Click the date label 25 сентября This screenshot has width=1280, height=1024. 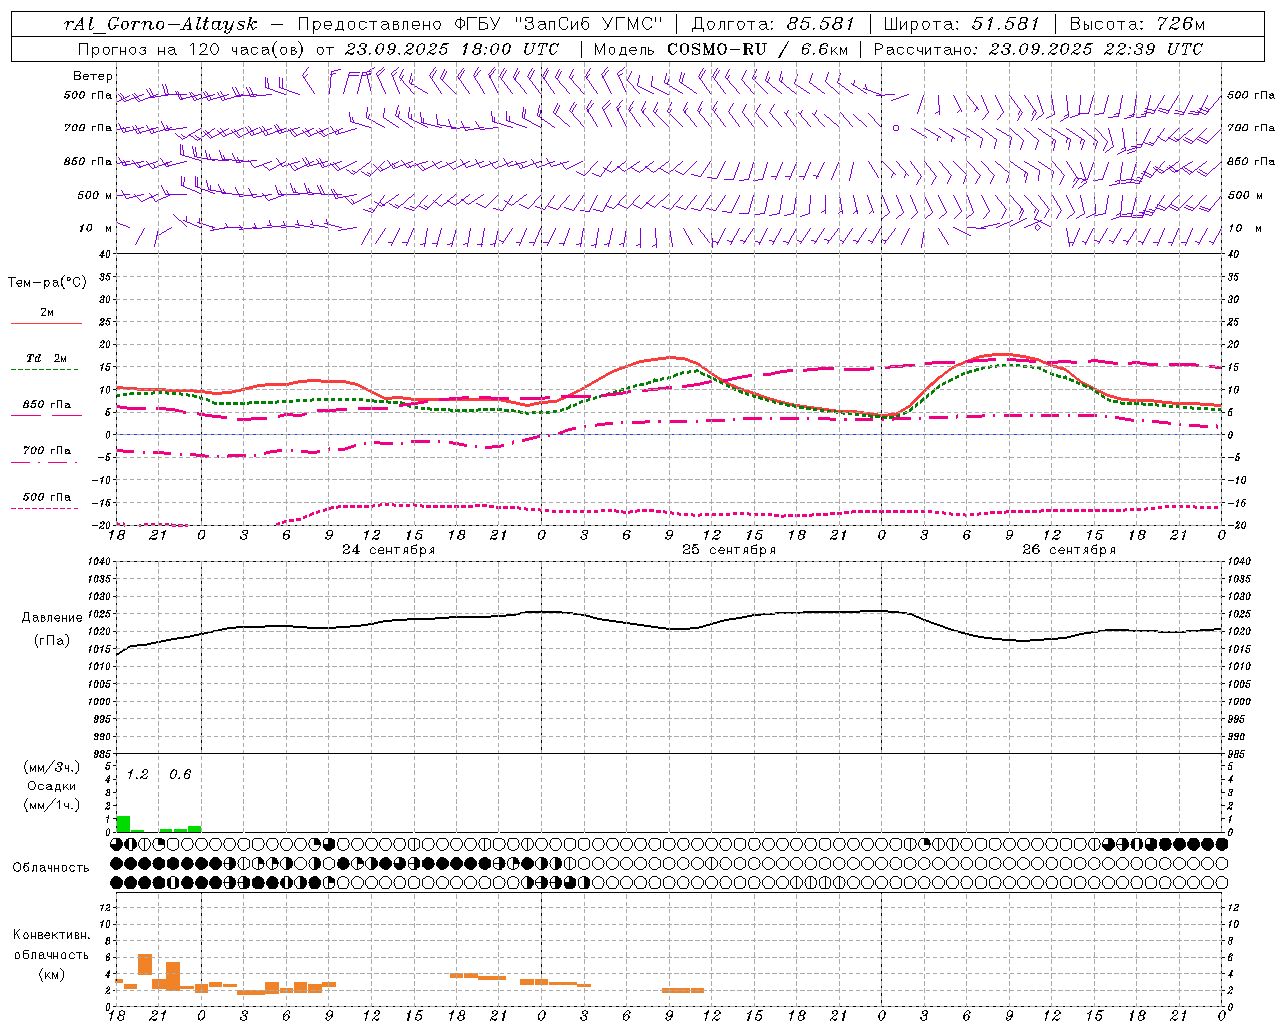coord(729,550)
